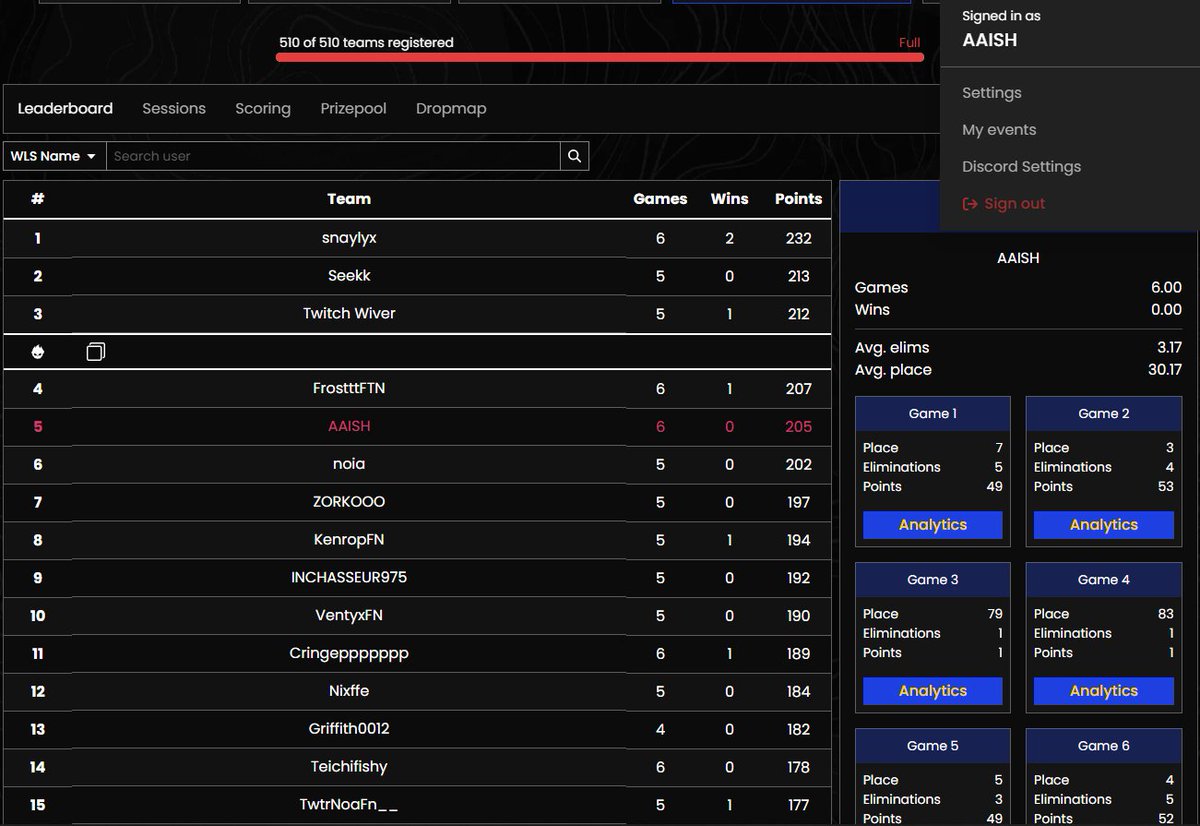The image size is (1200, 826).
Task: Open the Dropmap tab
Action: pos(451,108)
